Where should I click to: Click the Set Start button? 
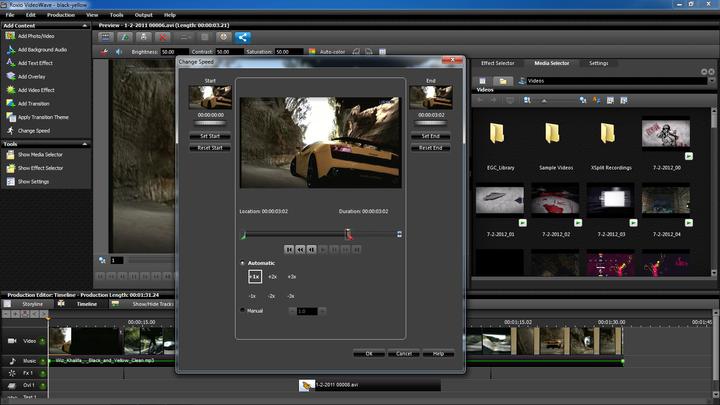(x=210, y=136)
